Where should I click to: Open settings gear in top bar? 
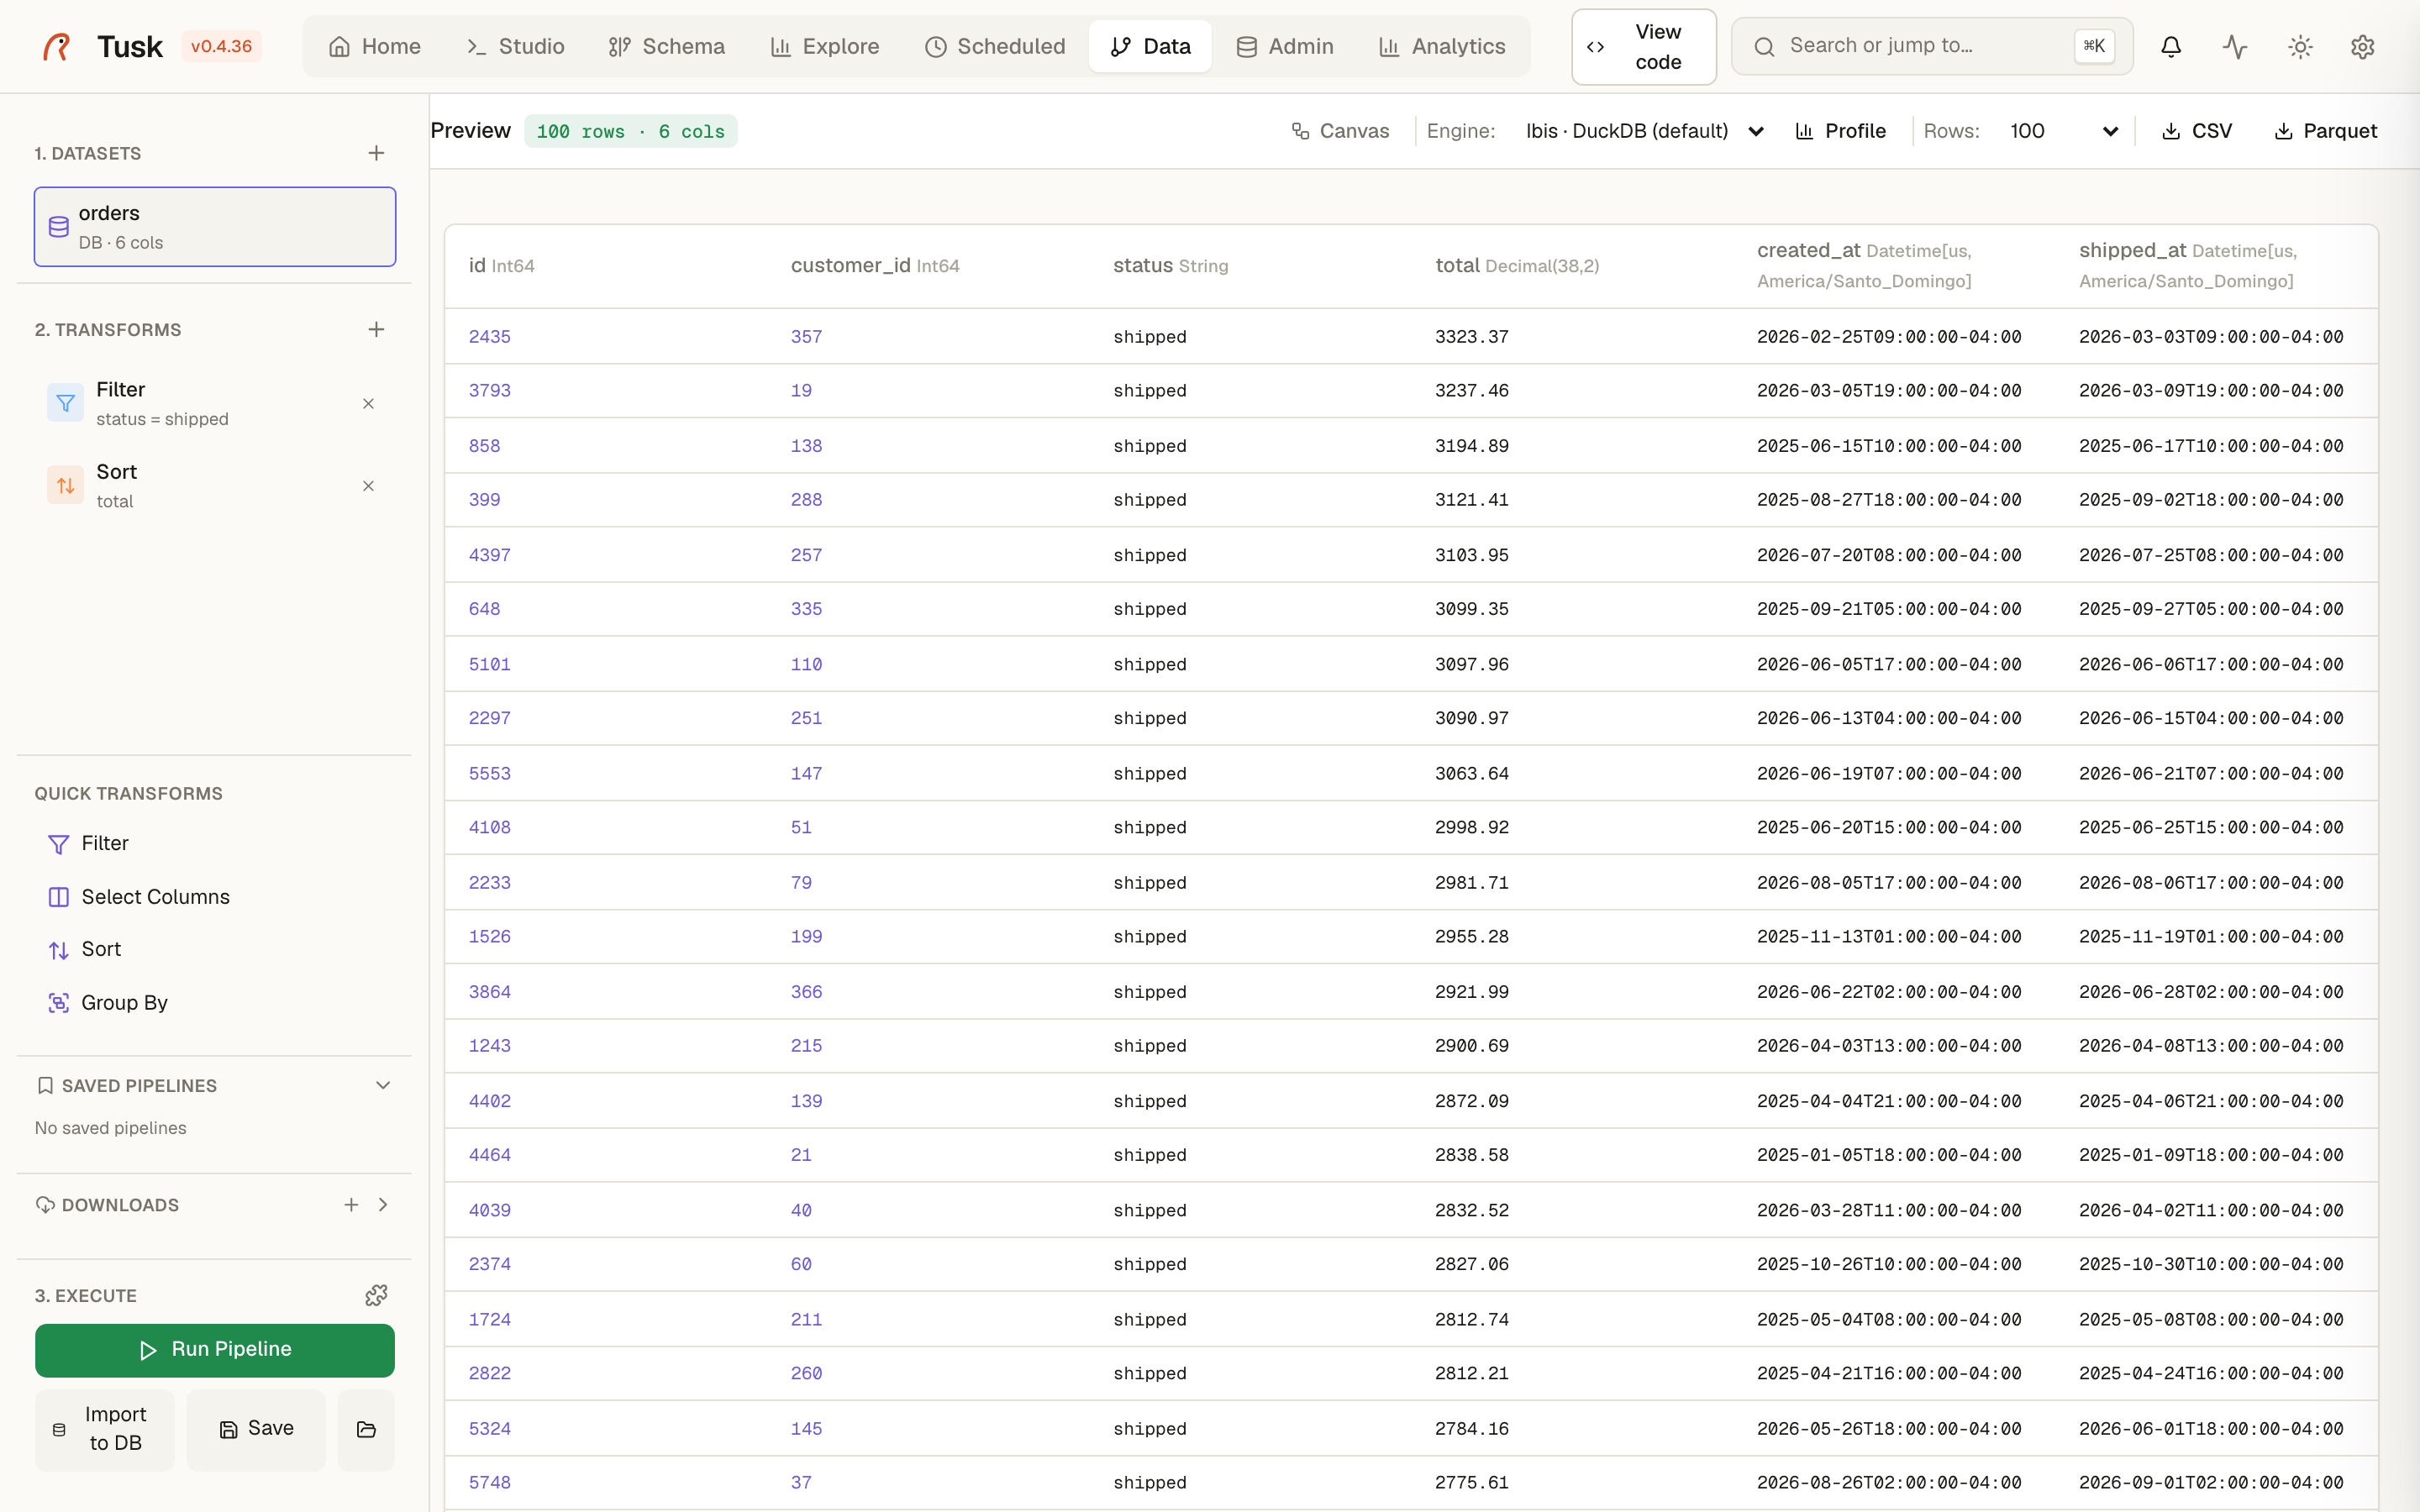click(x=2363, y=46)
